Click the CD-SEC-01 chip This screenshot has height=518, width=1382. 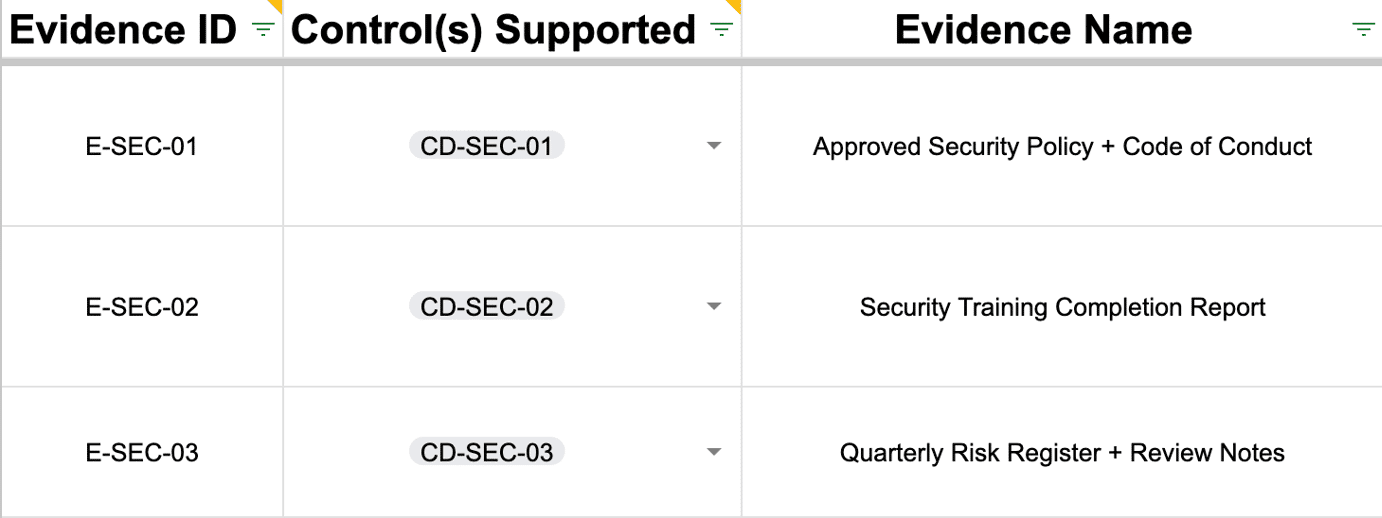click(x=486, y=146)
